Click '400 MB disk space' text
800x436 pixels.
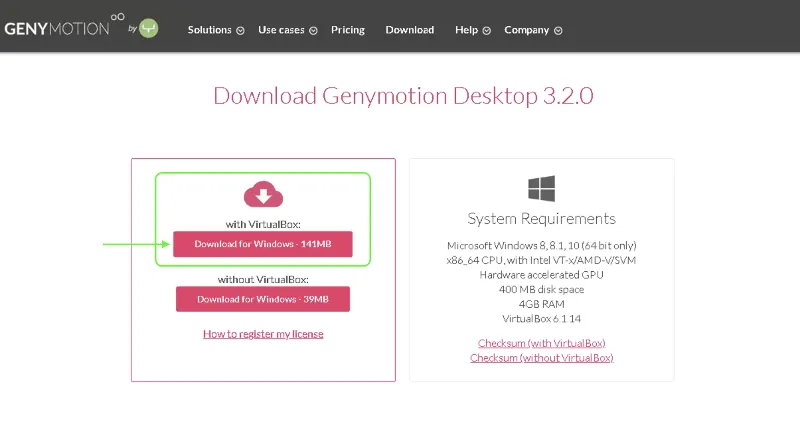tap(541, 290)
